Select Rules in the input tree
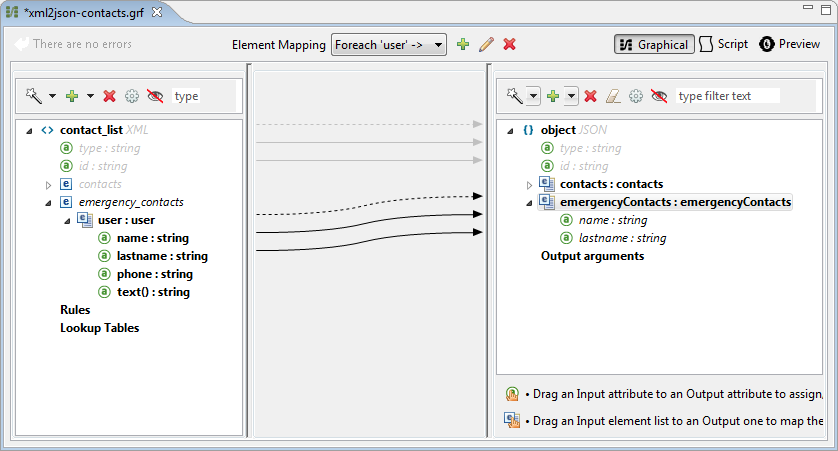The height and width of the screenshot is (451, 838). click(75, 310)
